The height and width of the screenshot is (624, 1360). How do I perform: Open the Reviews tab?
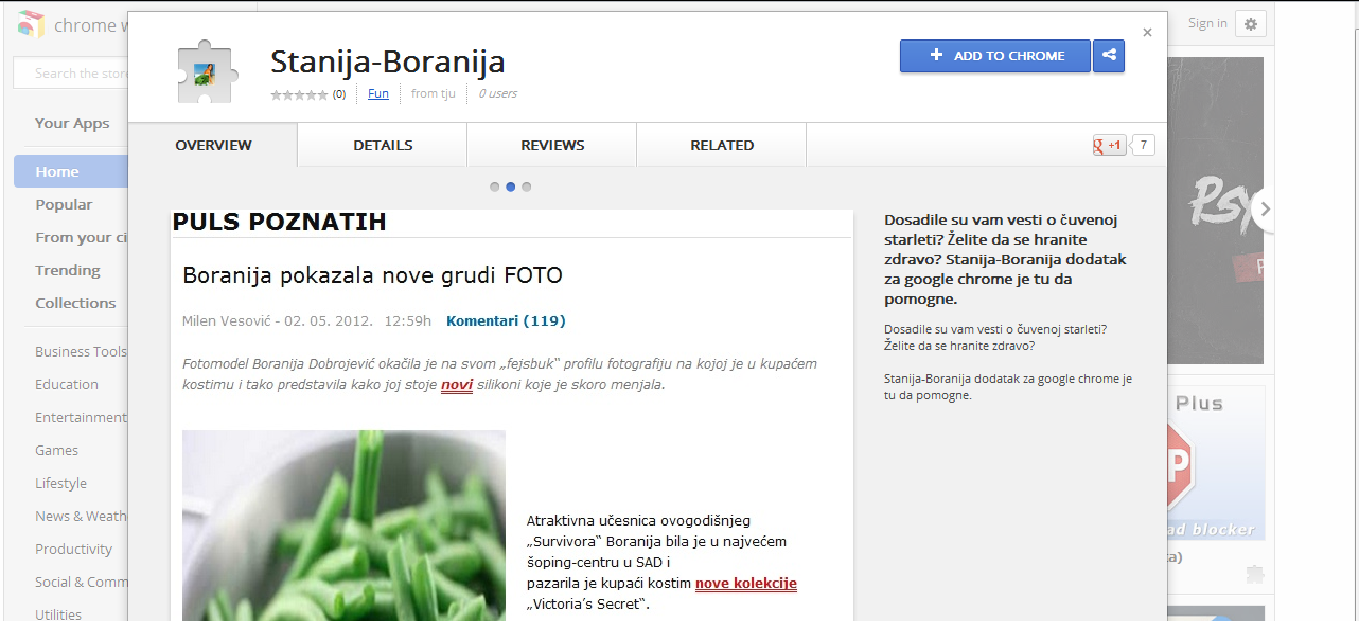[x=552, y=145]
